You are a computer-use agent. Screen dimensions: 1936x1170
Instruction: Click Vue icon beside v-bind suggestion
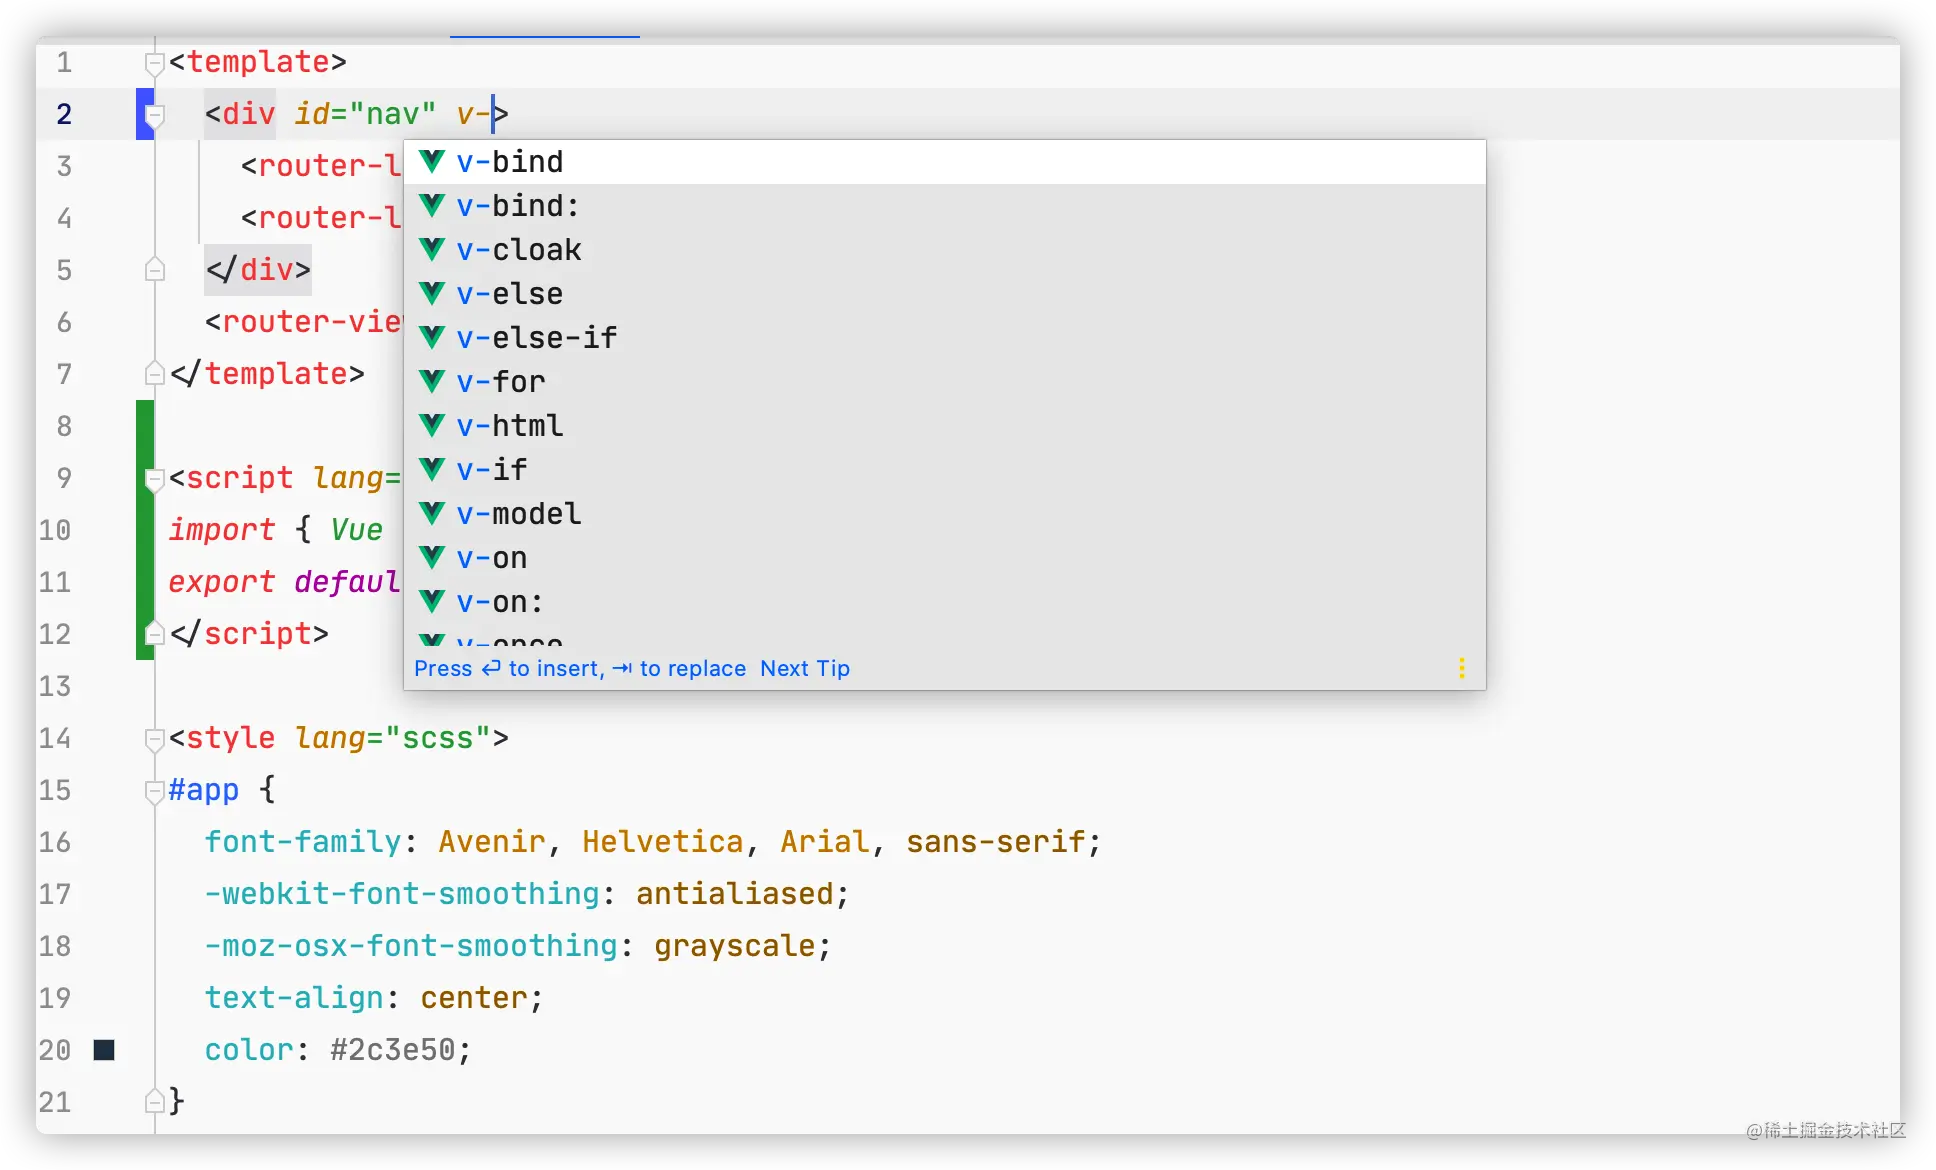click(432, 161)
